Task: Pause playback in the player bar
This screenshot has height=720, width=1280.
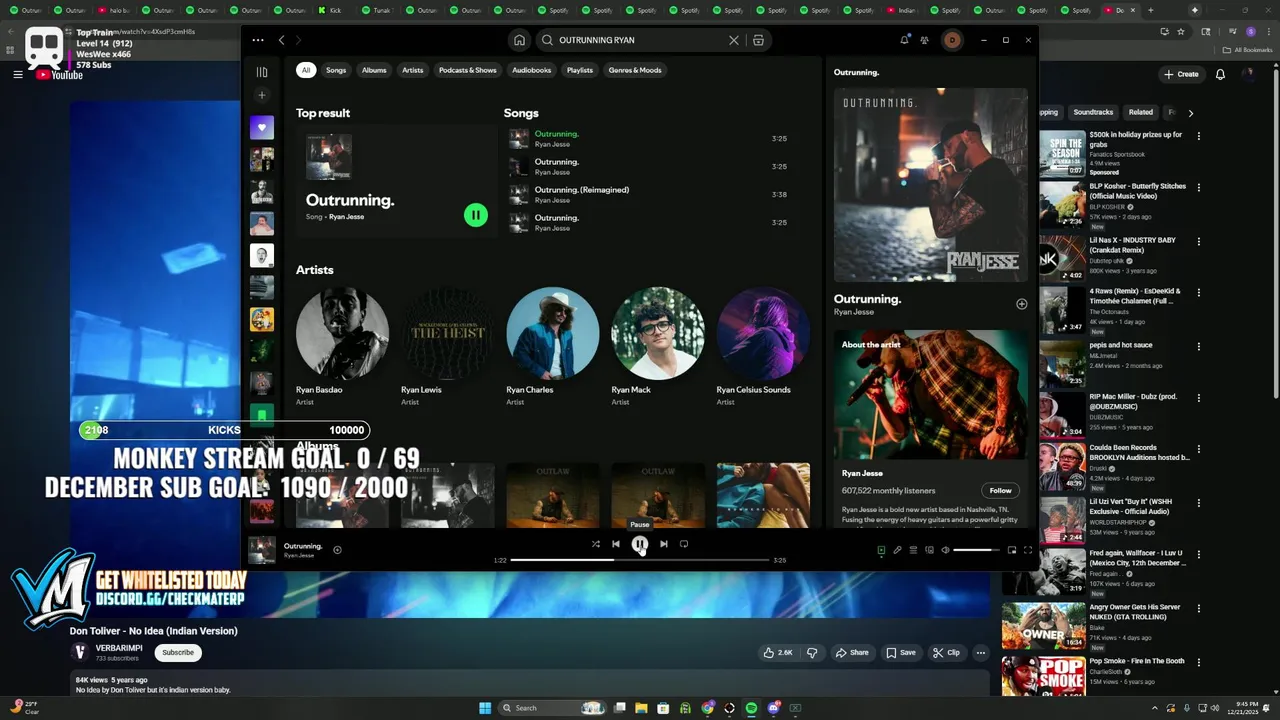Action: pos(640,544)
